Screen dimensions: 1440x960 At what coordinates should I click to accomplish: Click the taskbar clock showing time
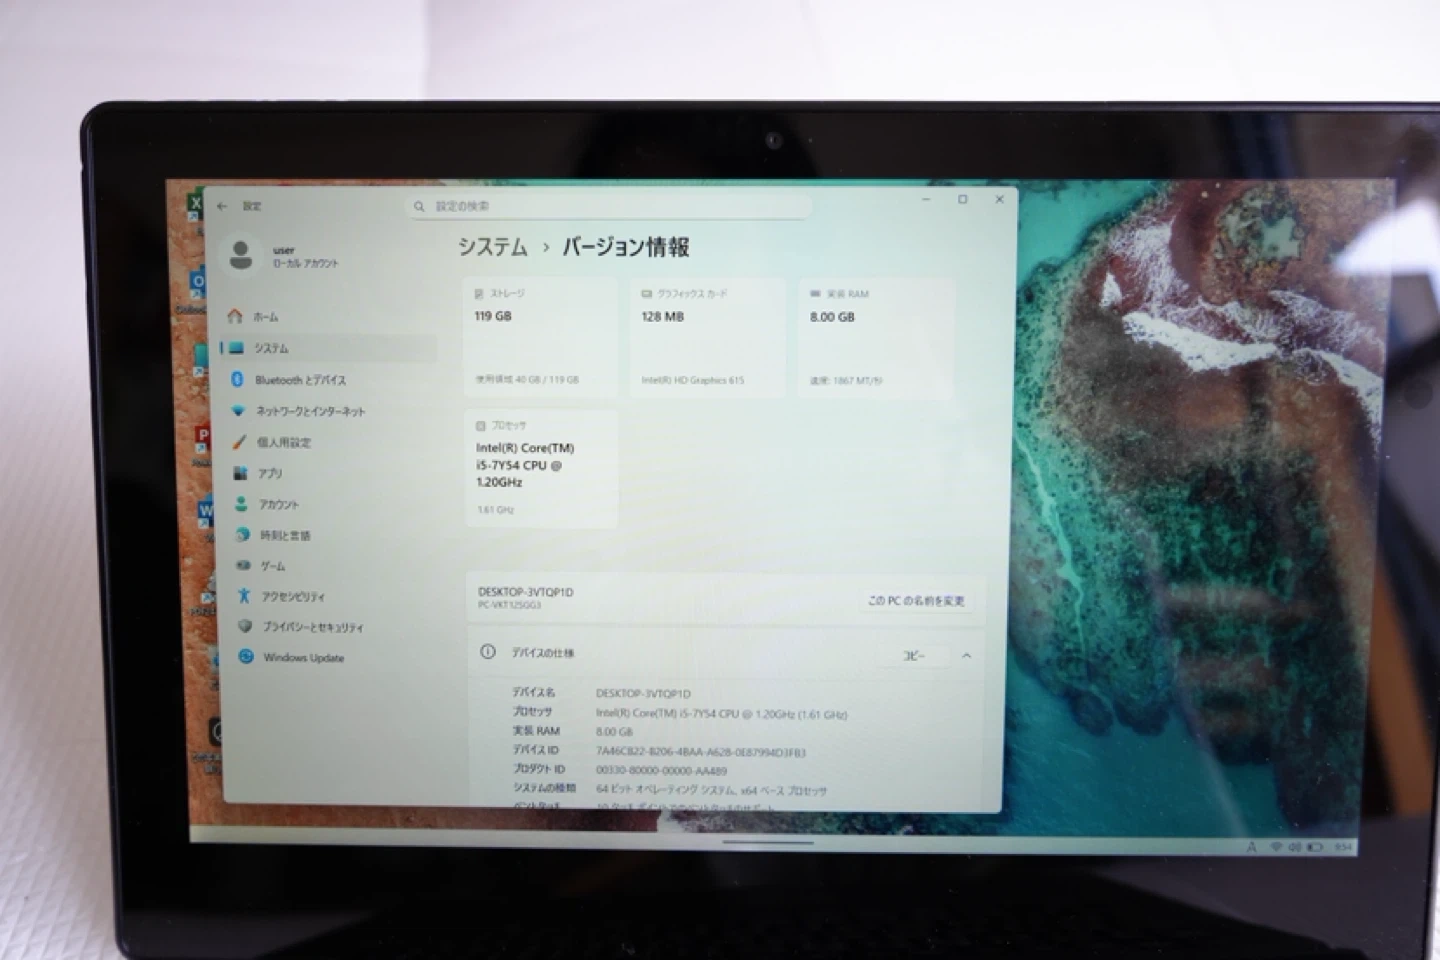point(1342,847)
